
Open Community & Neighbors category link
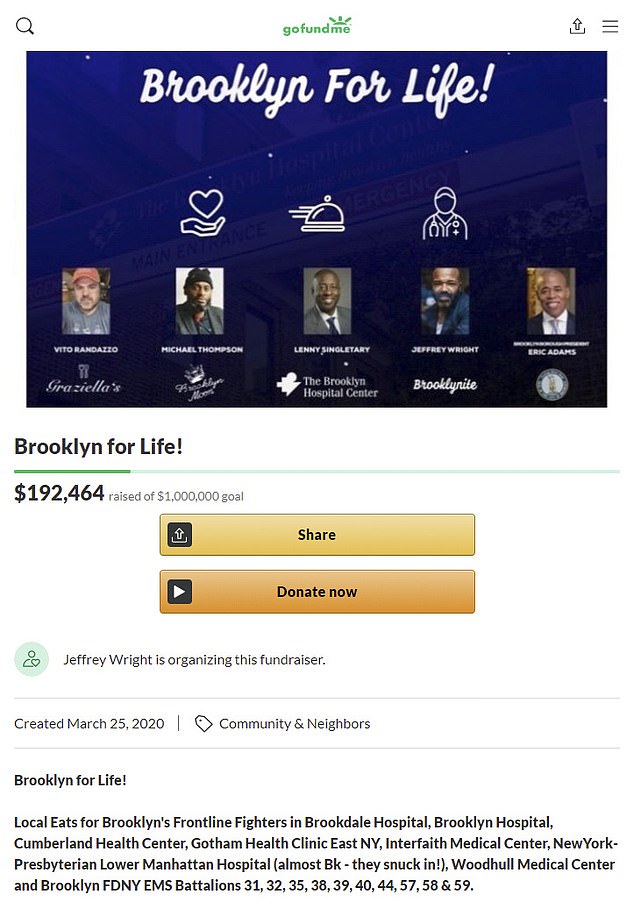point(295,724)
